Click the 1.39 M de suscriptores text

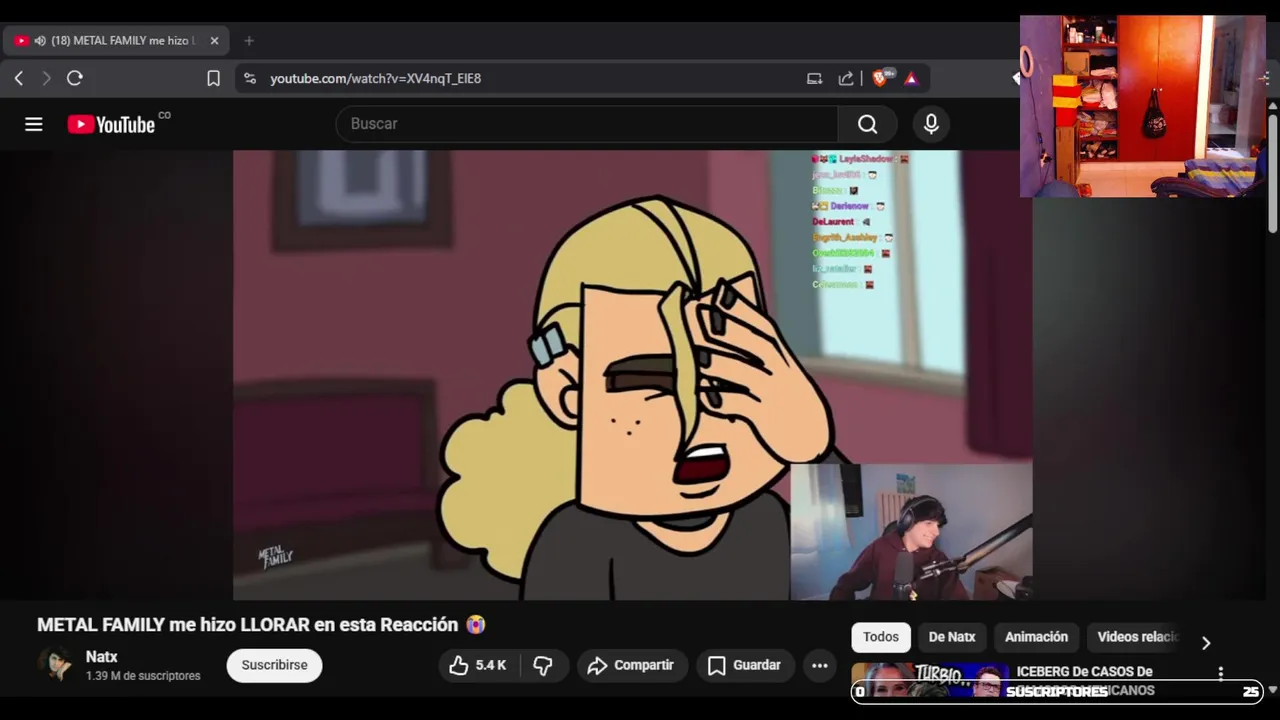pyautogui.click(x=143, y=676)
